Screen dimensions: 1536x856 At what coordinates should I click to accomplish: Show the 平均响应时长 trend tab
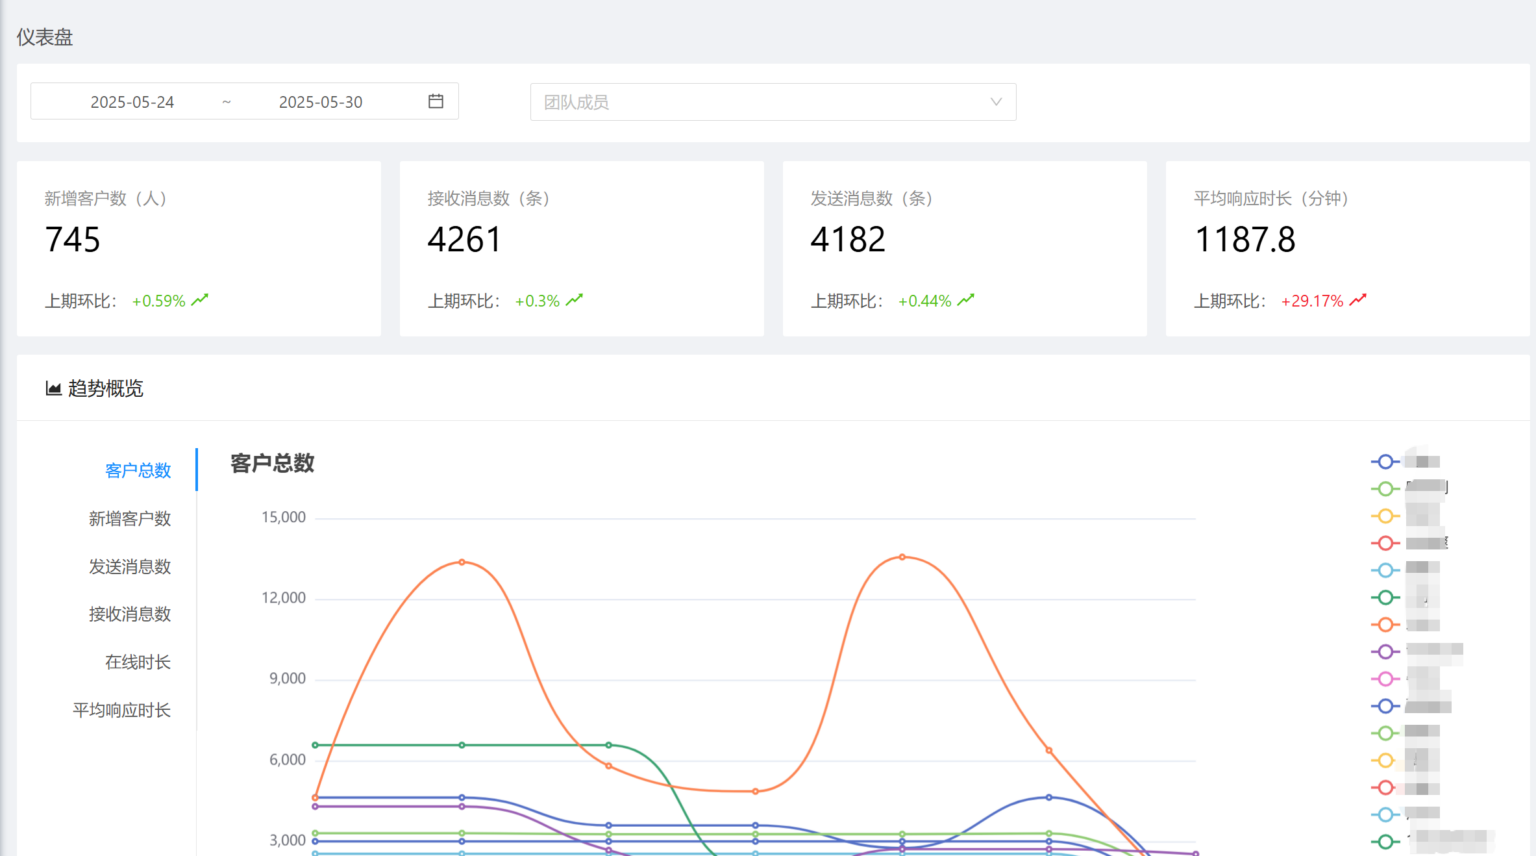[122, 710]
